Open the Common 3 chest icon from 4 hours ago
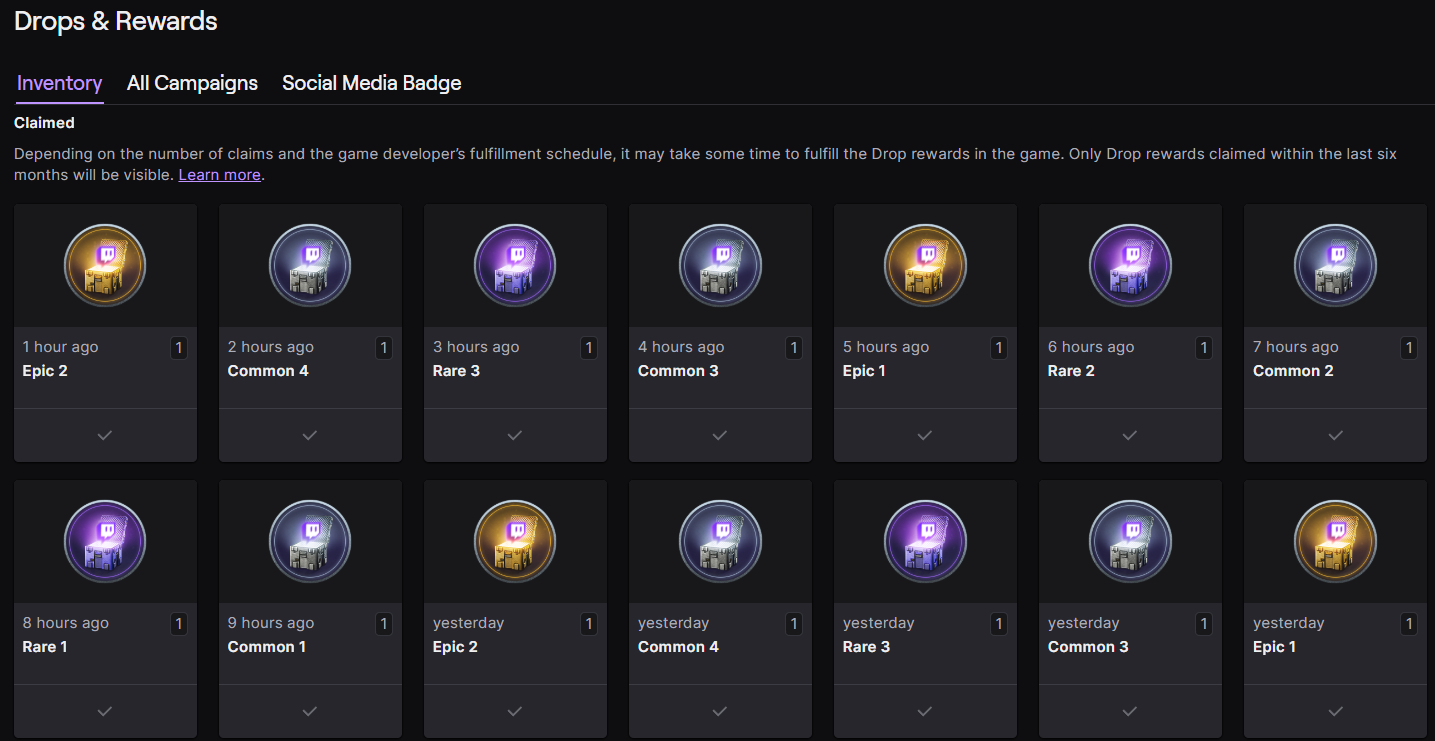 [720, 266]
